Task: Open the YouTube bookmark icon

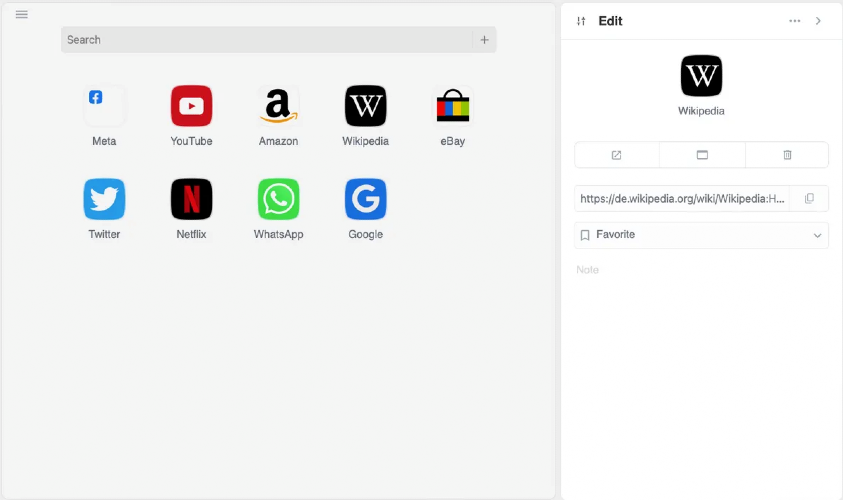Action: pyautogui.click(x=191, y=106)
